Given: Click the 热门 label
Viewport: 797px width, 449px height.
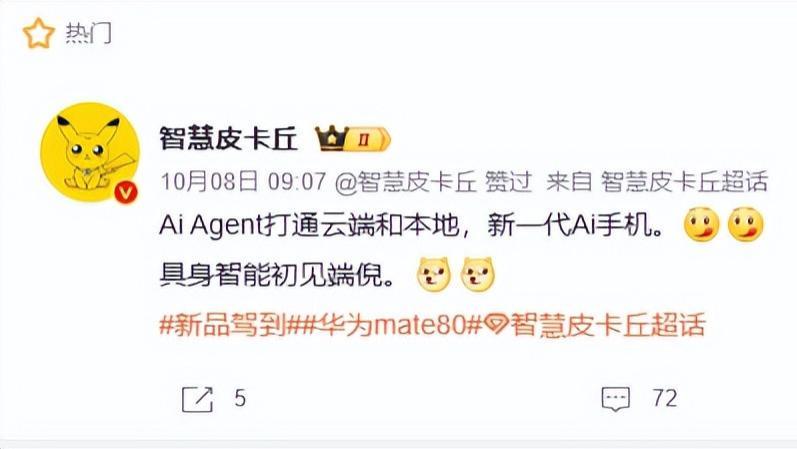Looking at the screenshot, I should pyautogui.click(x=88, y=34).
